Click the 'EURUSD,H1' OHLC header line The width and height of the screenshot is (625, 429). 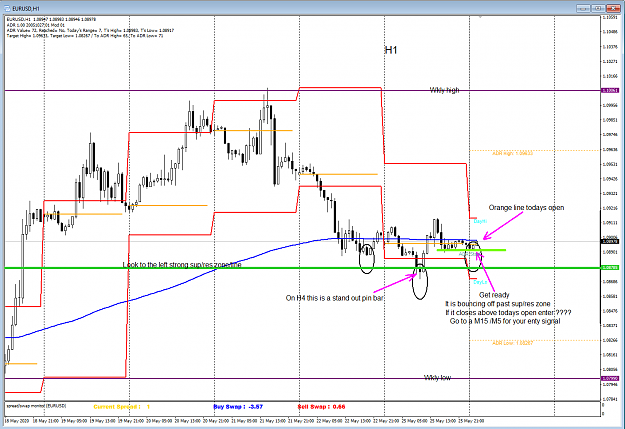pos(51,19)
